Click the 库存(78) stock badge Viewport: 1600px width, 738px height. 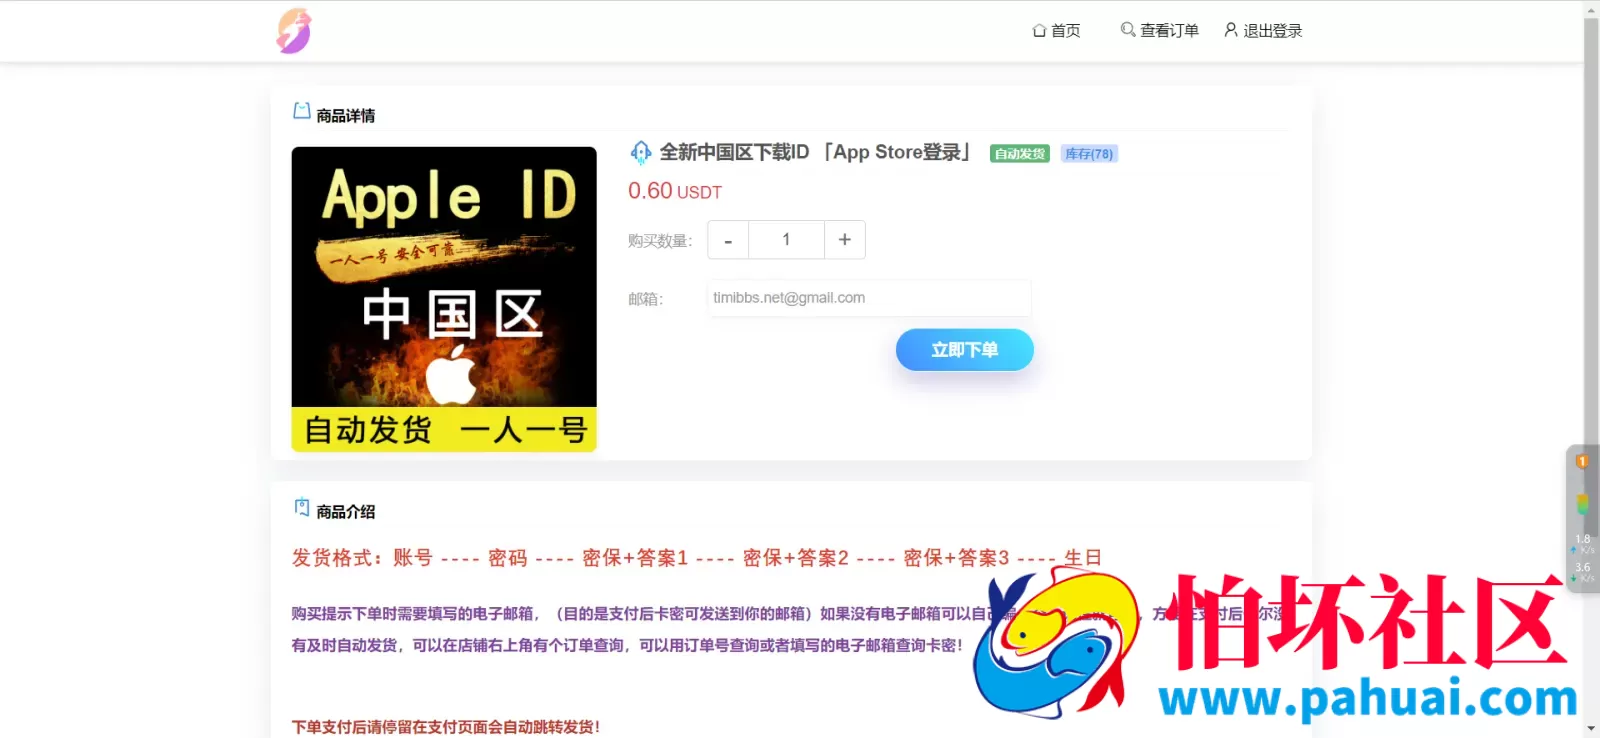pyautogui.click(x=1089, y=154)
